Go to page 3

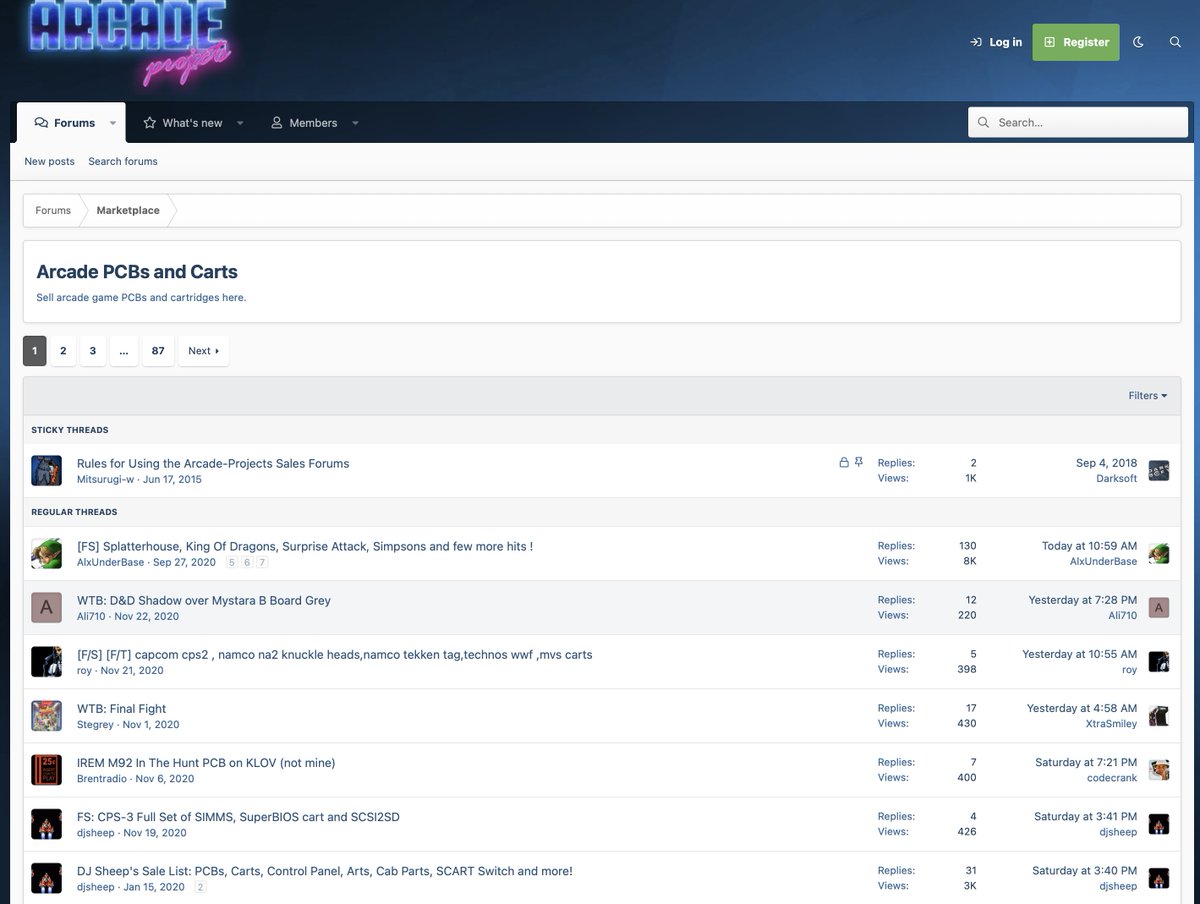click(93, 351)
